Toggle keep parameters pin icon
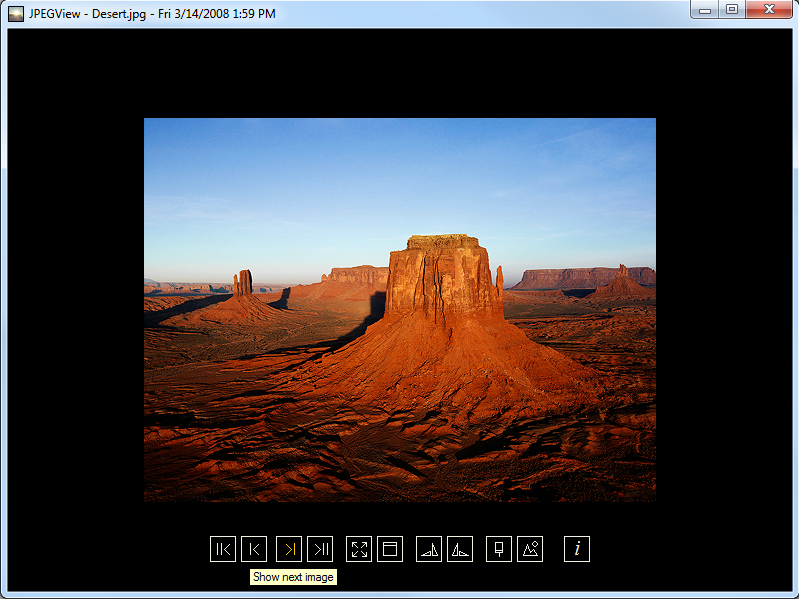This screenshot has height=599, width=799. click(x=499, y=549)
